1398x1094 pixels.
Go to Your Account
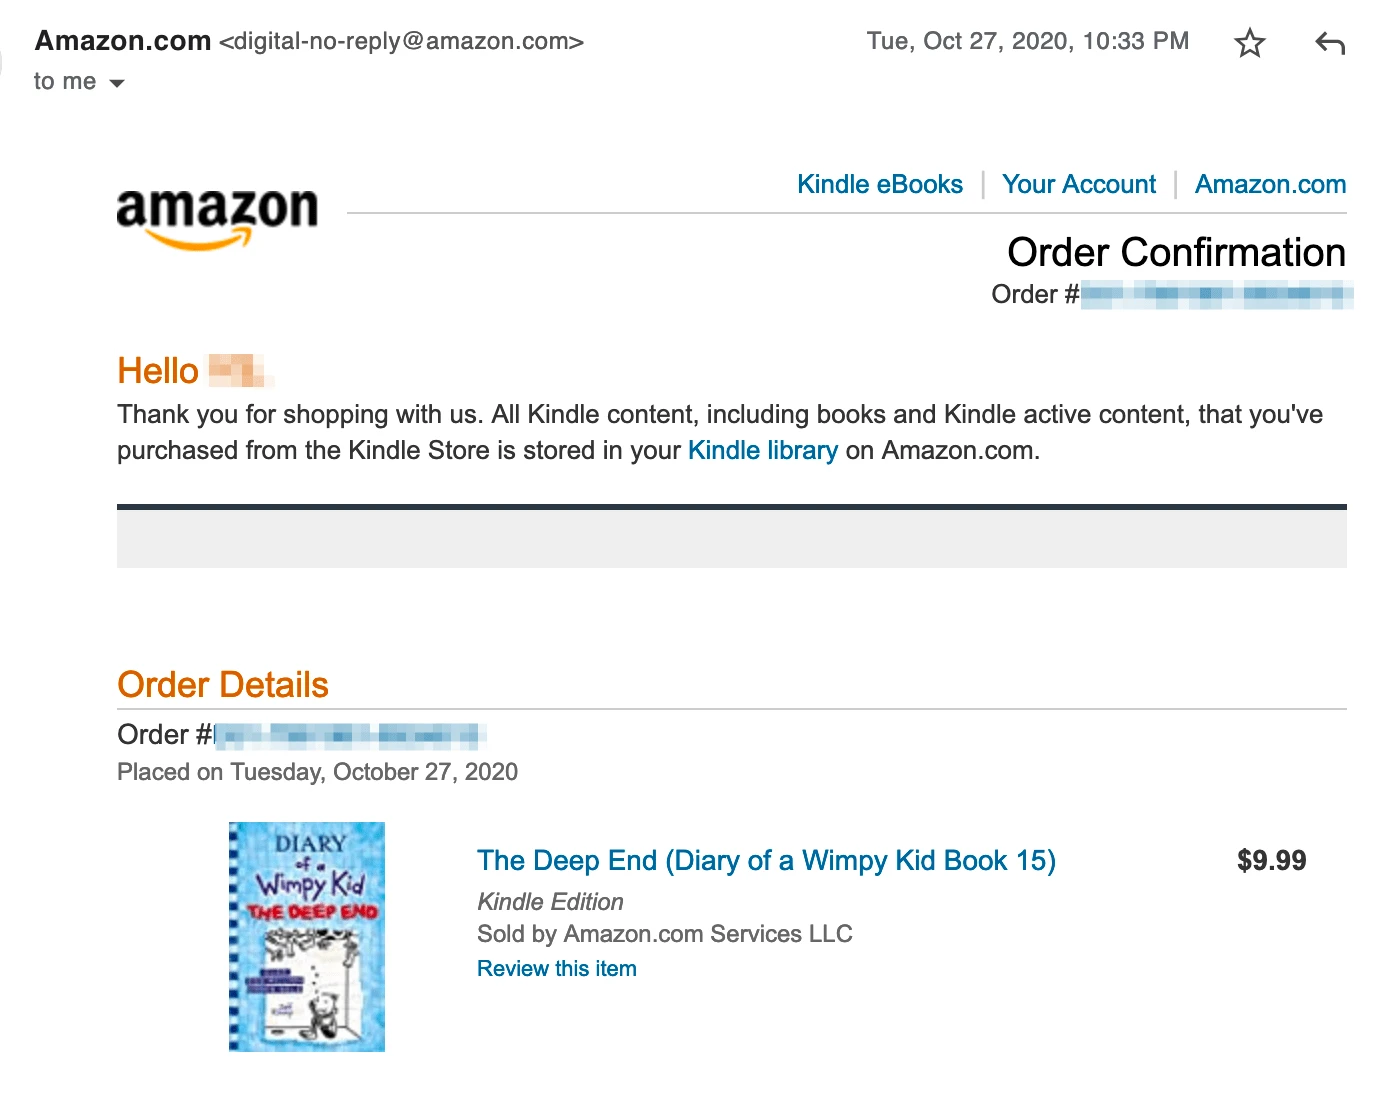pyautogui.click(x=1078, y=184)
